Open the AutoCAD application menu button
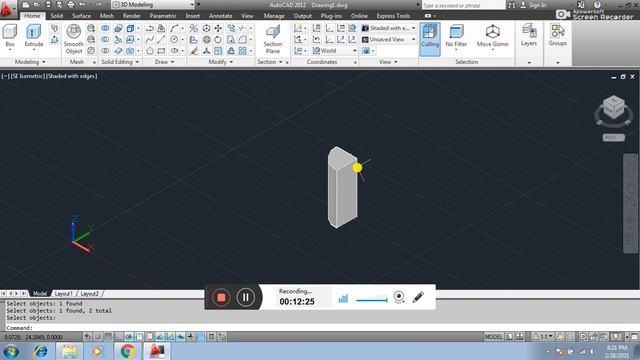This screenshot has width=640, height=360. (7, 8)
